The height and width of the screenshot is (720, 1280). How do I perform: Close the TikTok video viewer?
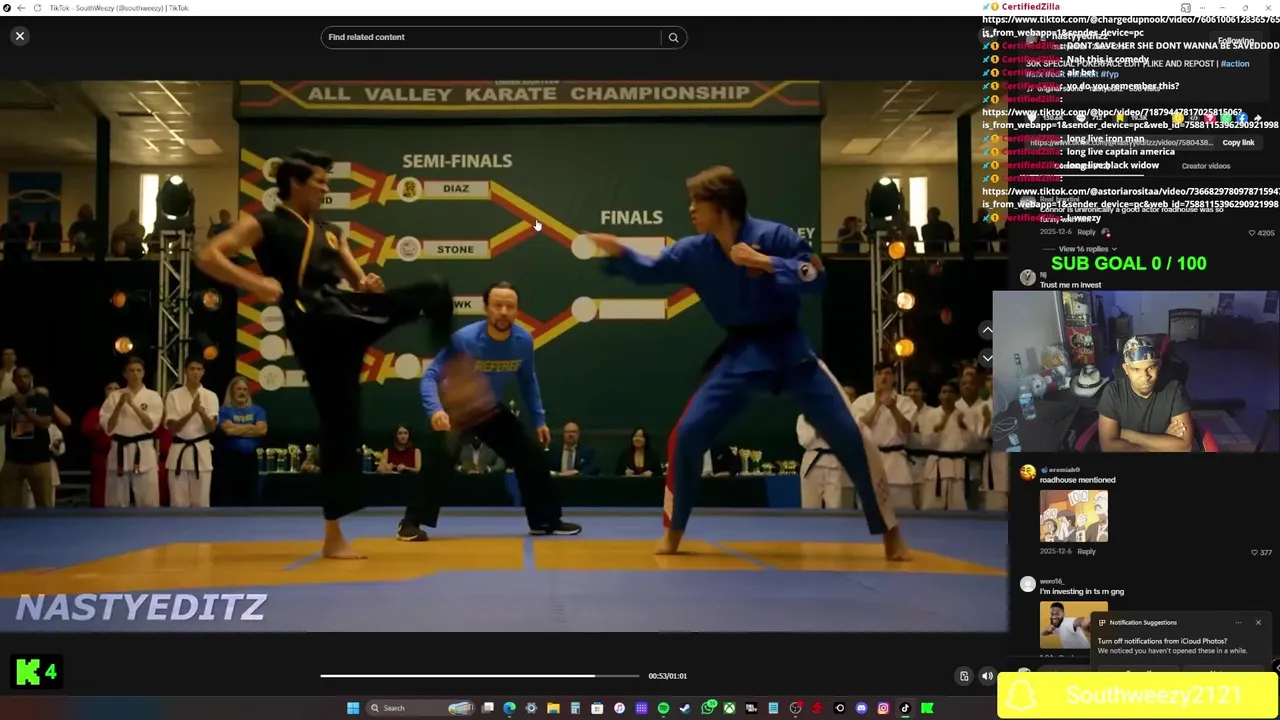[x=20, y=36]
